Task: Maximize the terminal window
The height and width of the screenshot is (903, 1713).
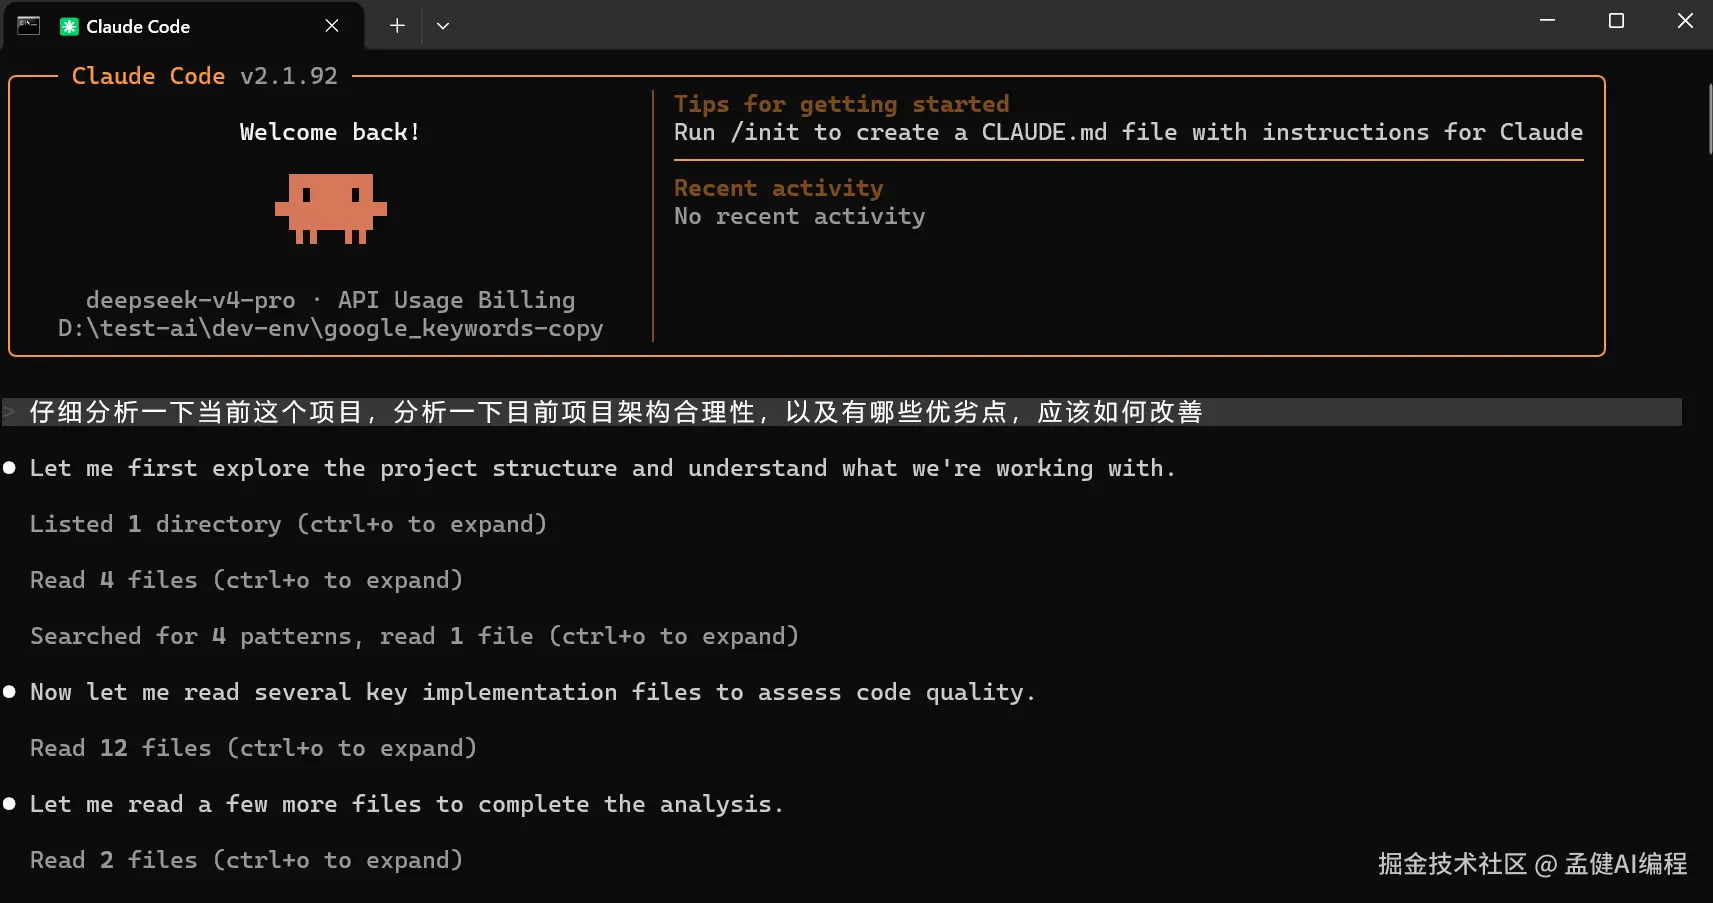Action: [x=1616, y=20]
